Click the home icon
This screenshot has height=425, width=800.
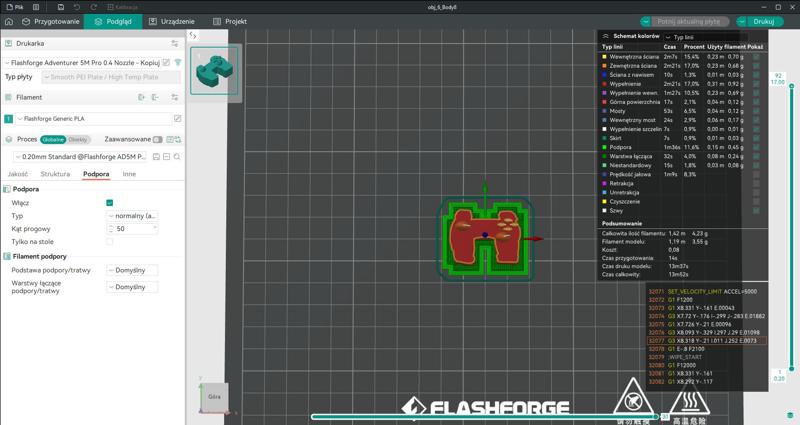(9, 21)
